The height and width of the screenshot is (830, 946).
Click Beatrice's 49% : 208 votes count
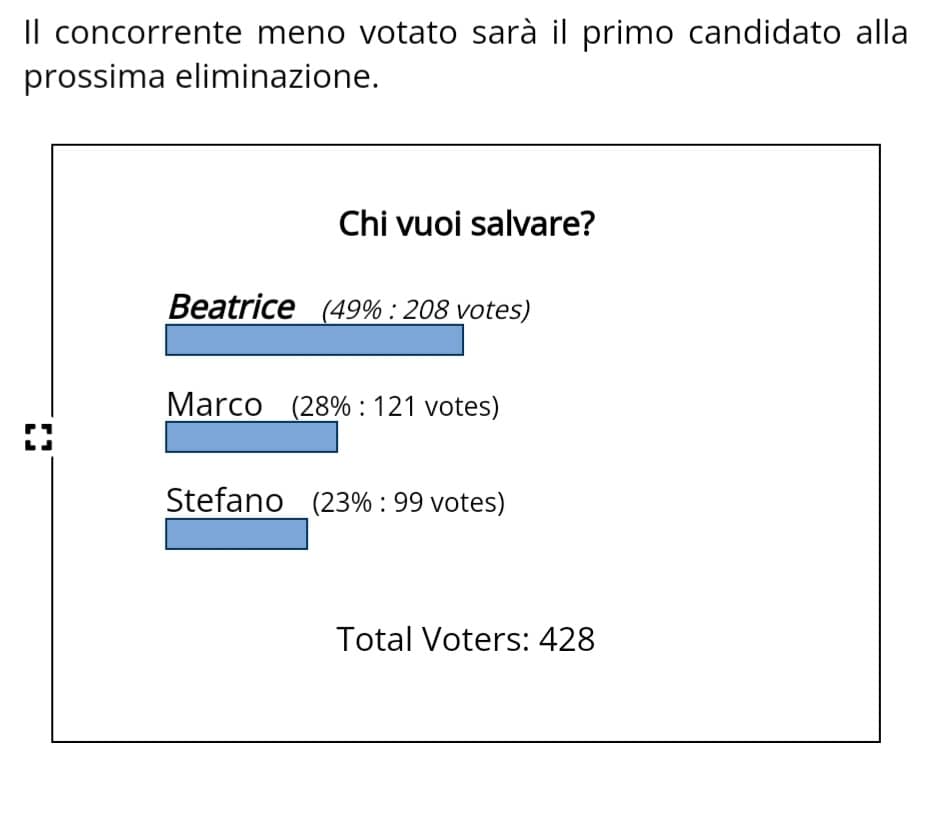(x=426, y=310)
